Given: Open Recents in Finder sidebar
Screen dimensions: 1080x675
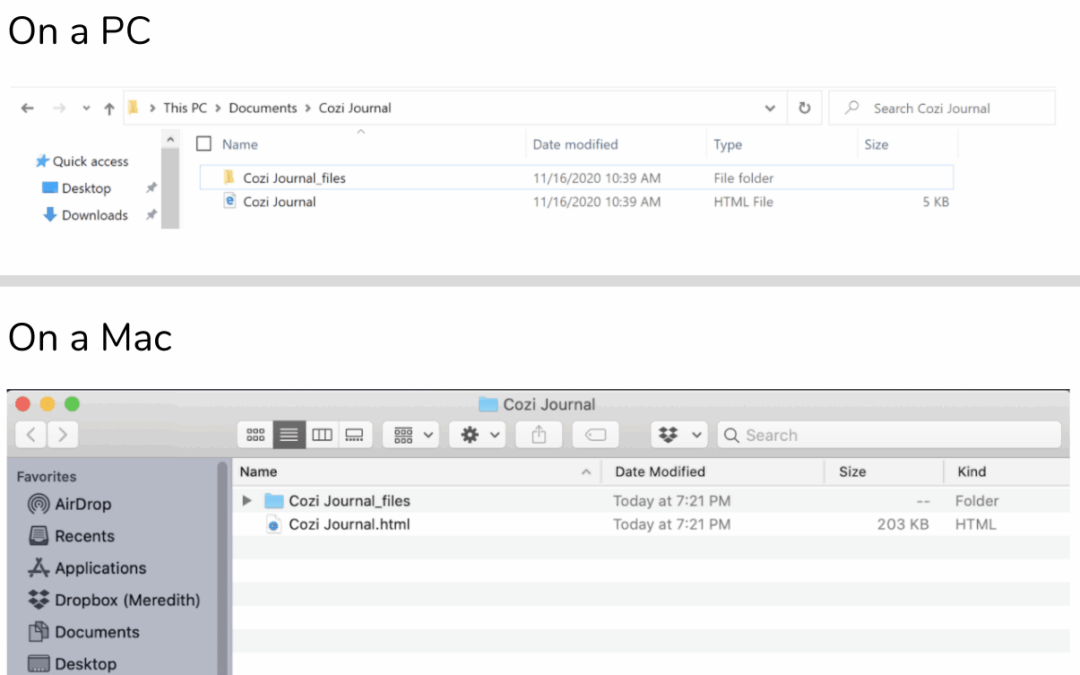Looking at the screenshot, I should pyautogui.click(x=72, y=536).
